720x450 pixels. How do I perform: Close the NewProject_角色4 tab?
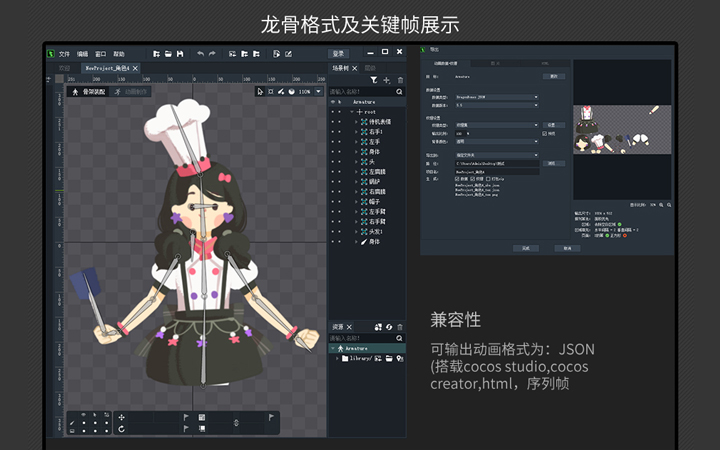pyautogui.click(x=135, y=68)
